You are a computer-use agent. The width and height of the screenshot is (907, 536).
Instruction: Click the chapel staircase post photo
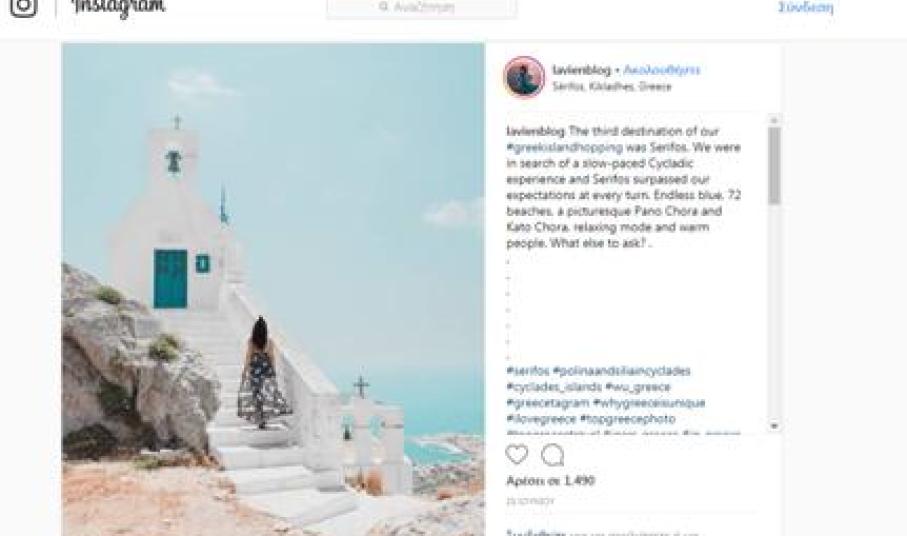tap(273, 289)
